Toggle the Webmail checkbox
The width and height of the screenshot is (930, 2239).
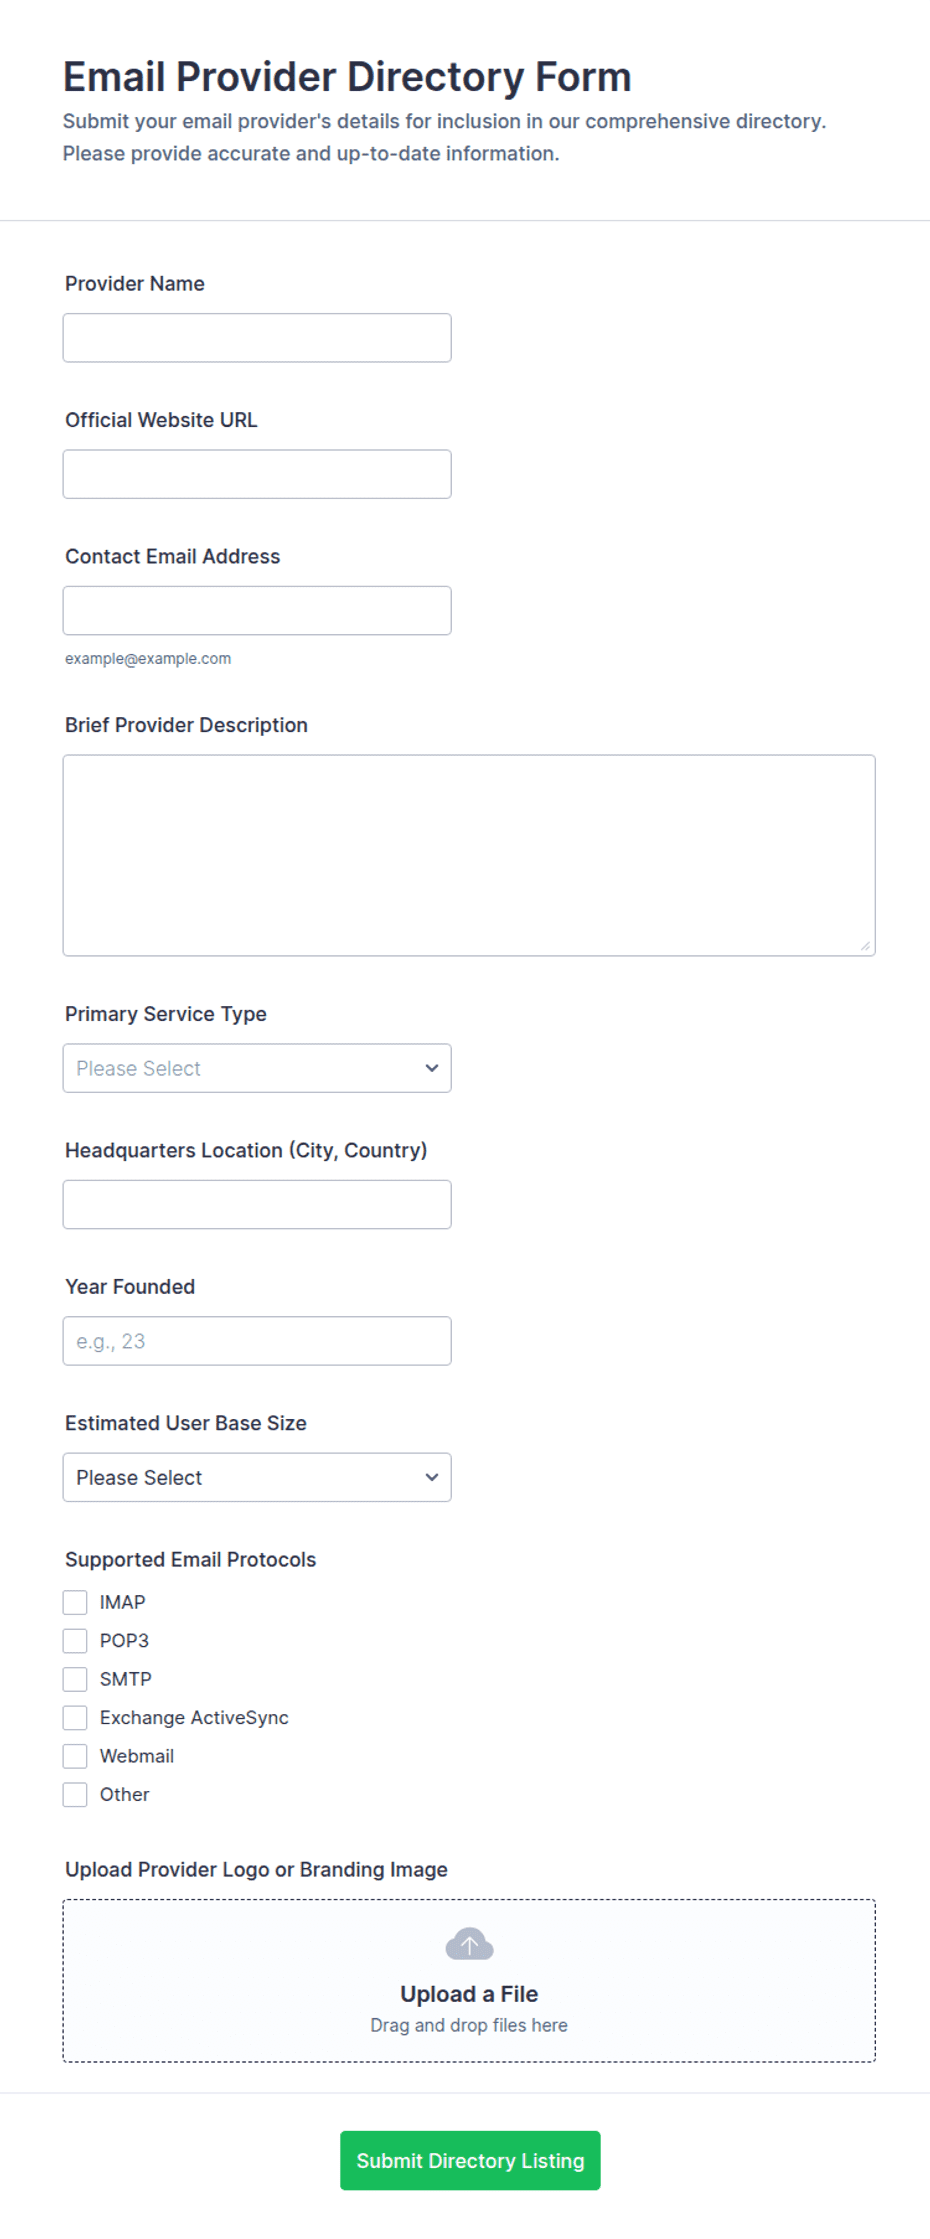pos(75,1756)
